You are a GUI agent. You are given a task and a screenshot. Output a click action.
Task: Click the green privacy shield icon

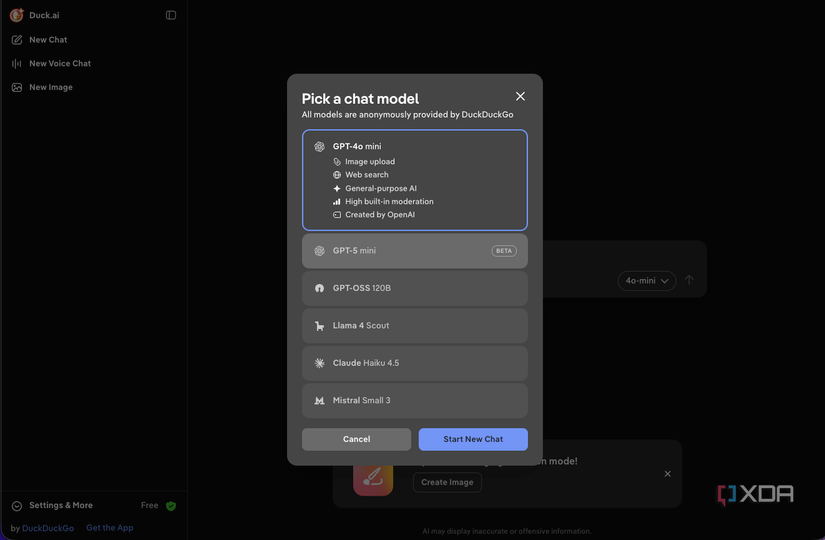pyautogui.click(x=171, y=506)
